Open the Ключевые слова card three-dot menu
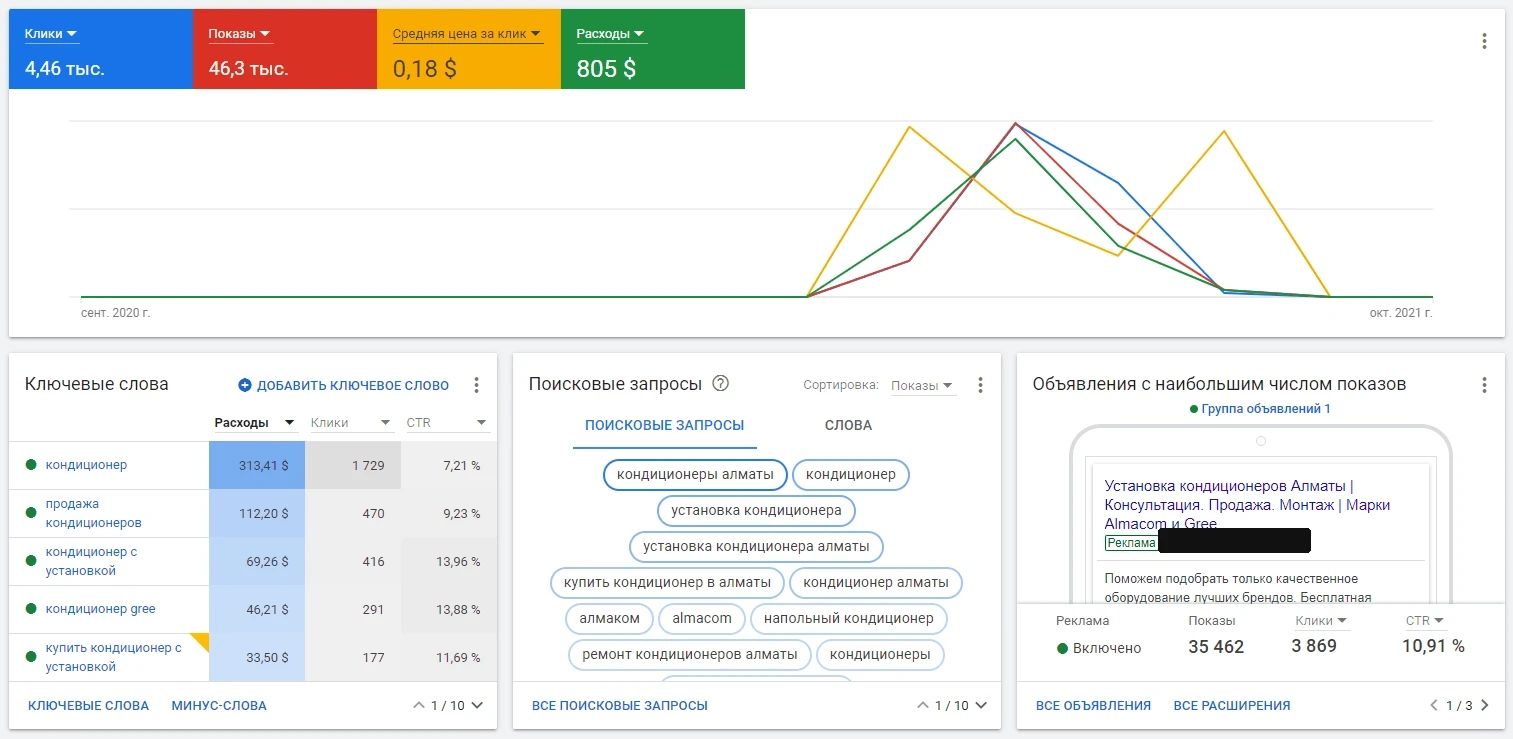Image resolution: width=1513 pixels, height=739 pixels. (x=477, y=385)
